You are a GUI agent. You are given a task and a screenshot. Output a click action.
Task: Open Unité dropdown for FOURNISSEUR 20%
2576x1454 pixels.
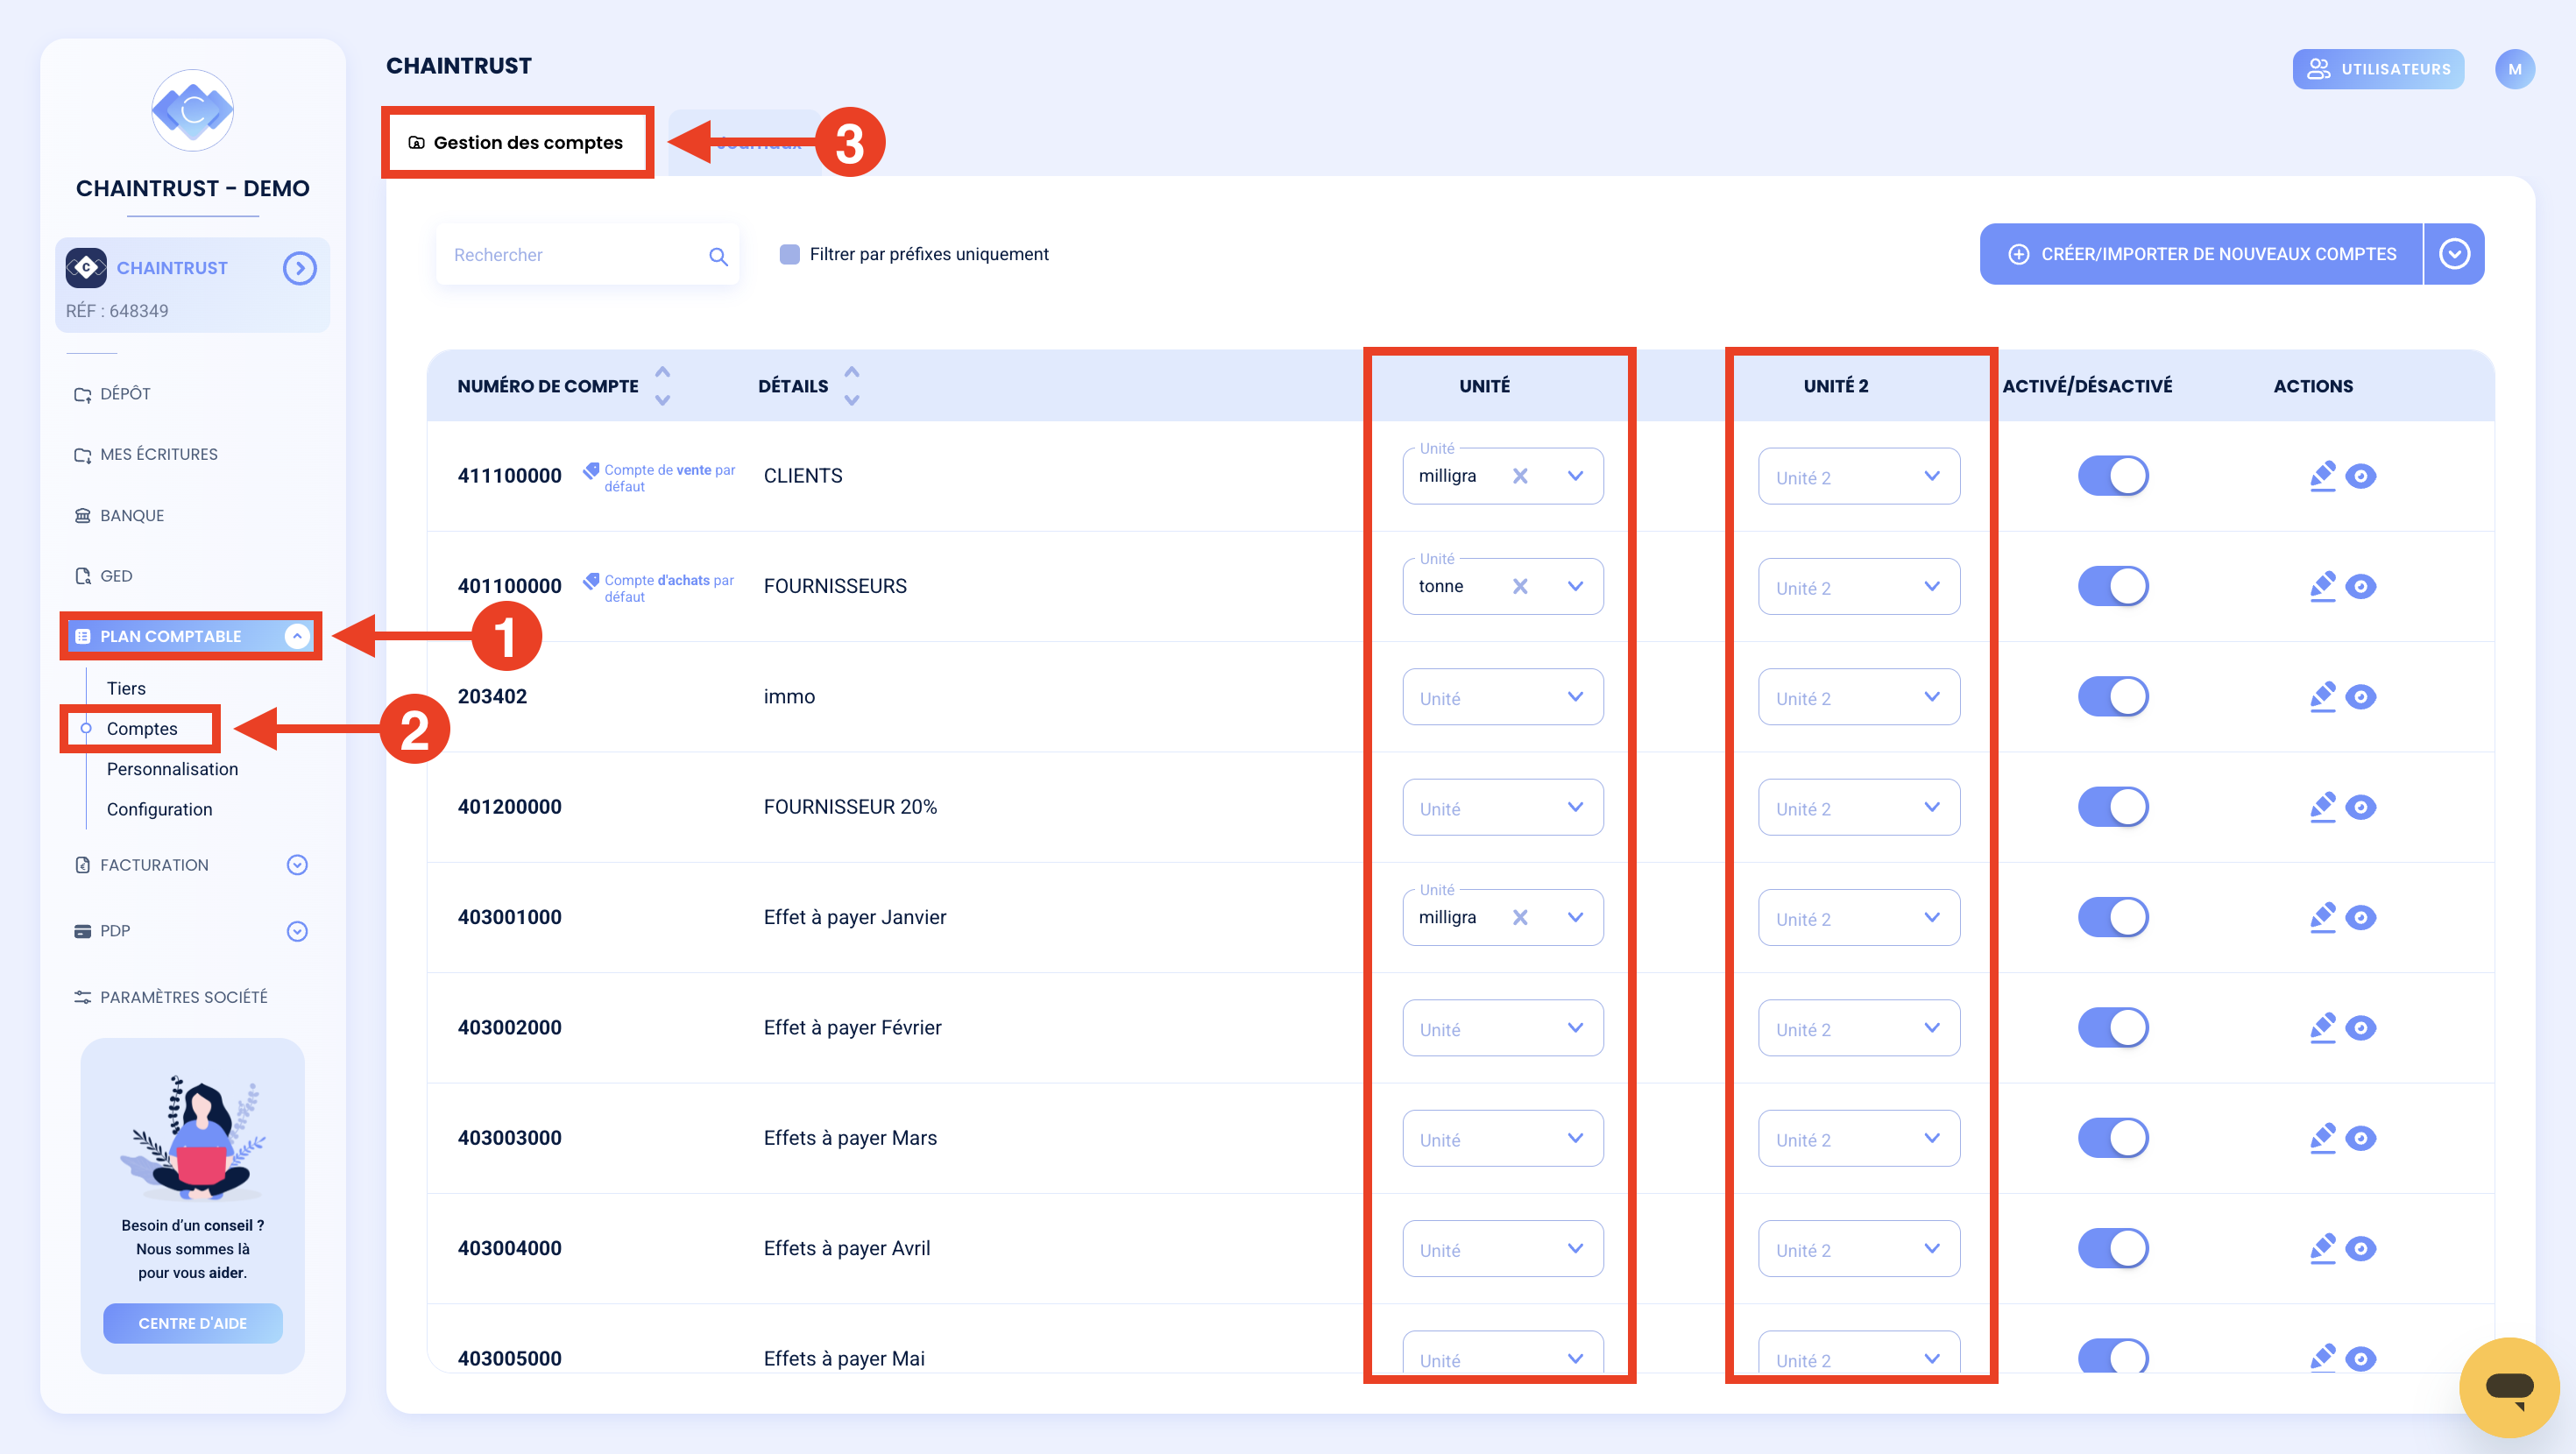(x=1502, y=807)
